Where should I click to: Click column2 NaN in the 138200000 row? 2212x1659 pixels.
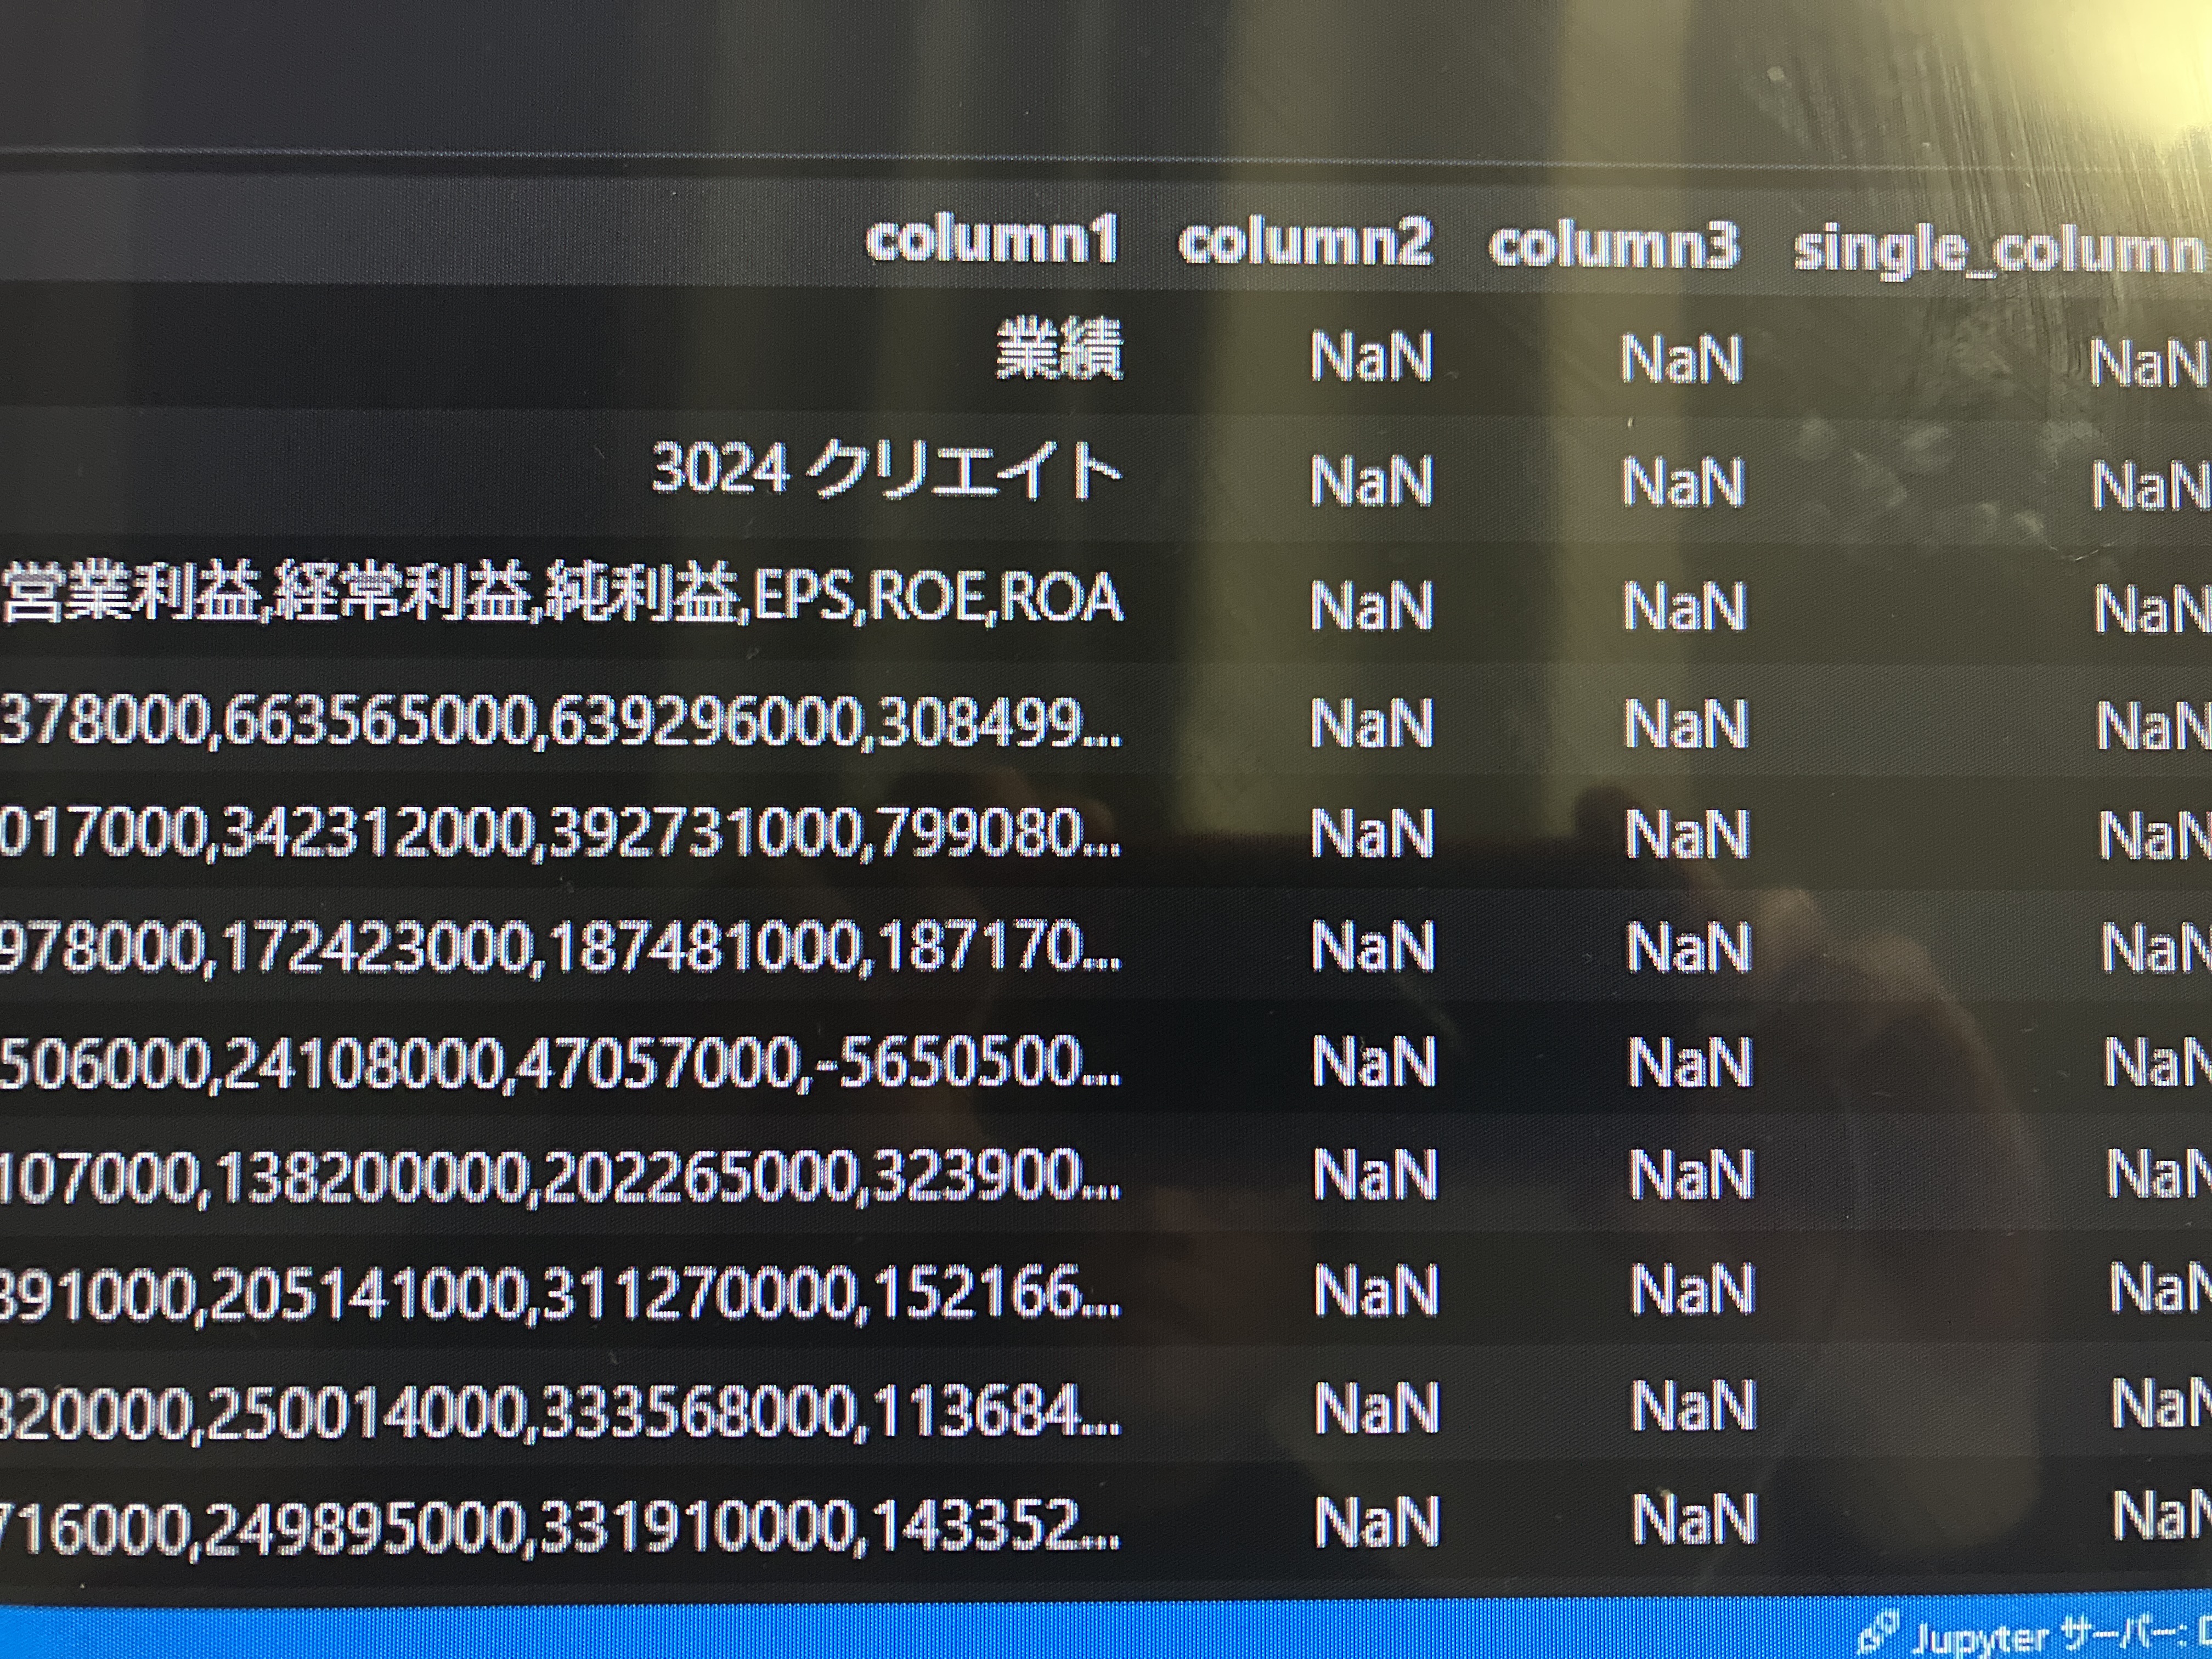[1375, 1175]
